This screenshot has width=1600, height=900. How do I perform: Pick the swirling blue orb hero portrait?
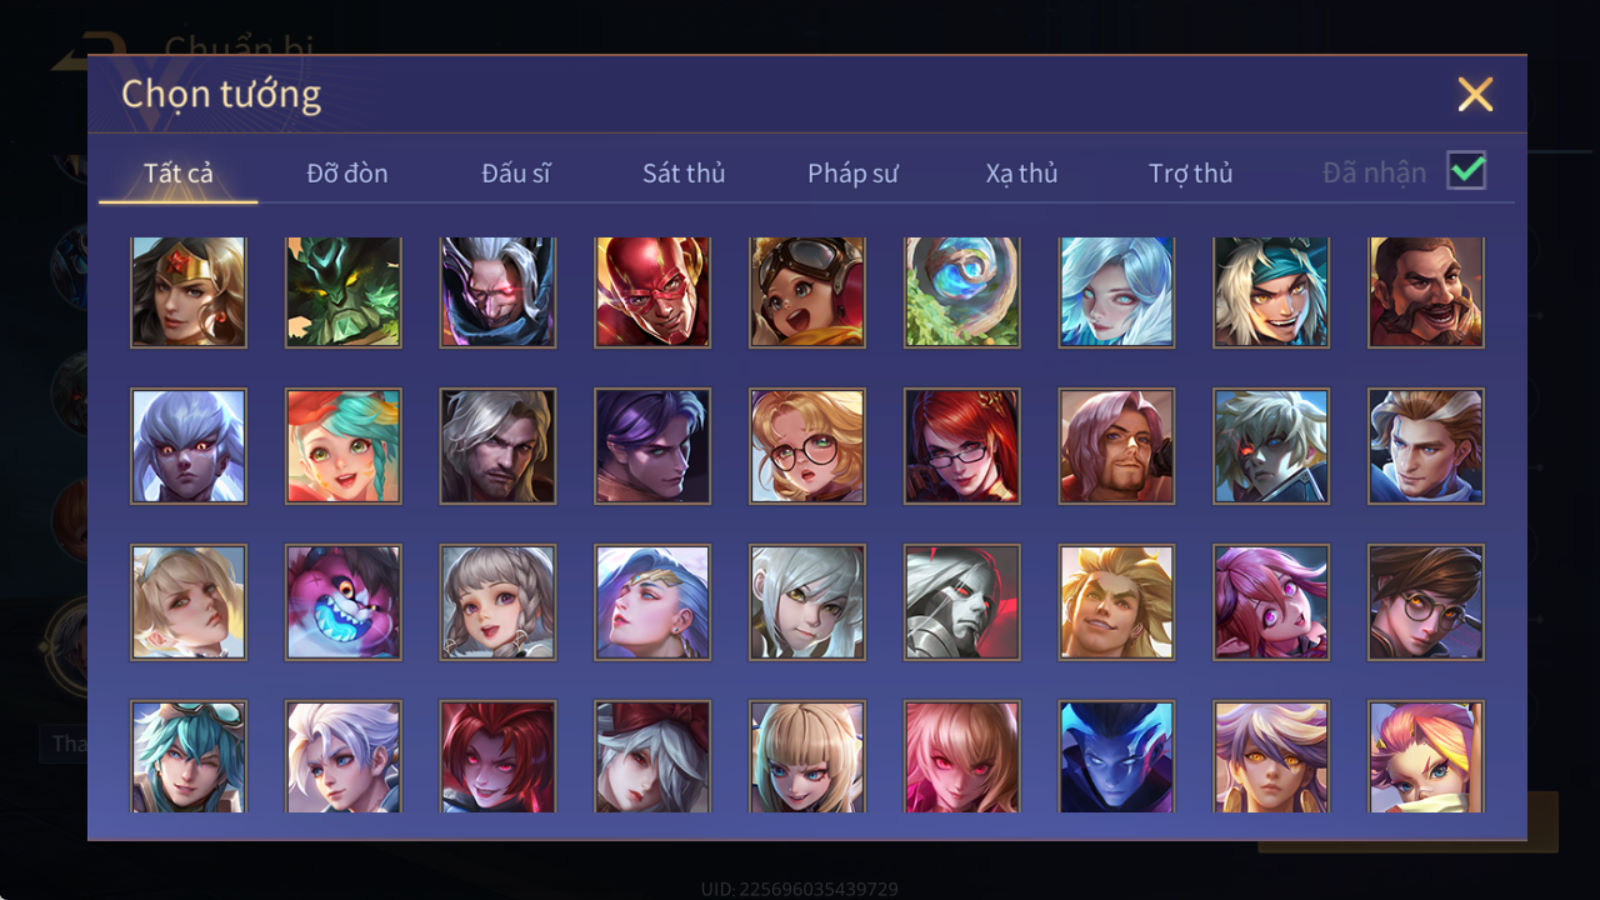pos(962,292)
